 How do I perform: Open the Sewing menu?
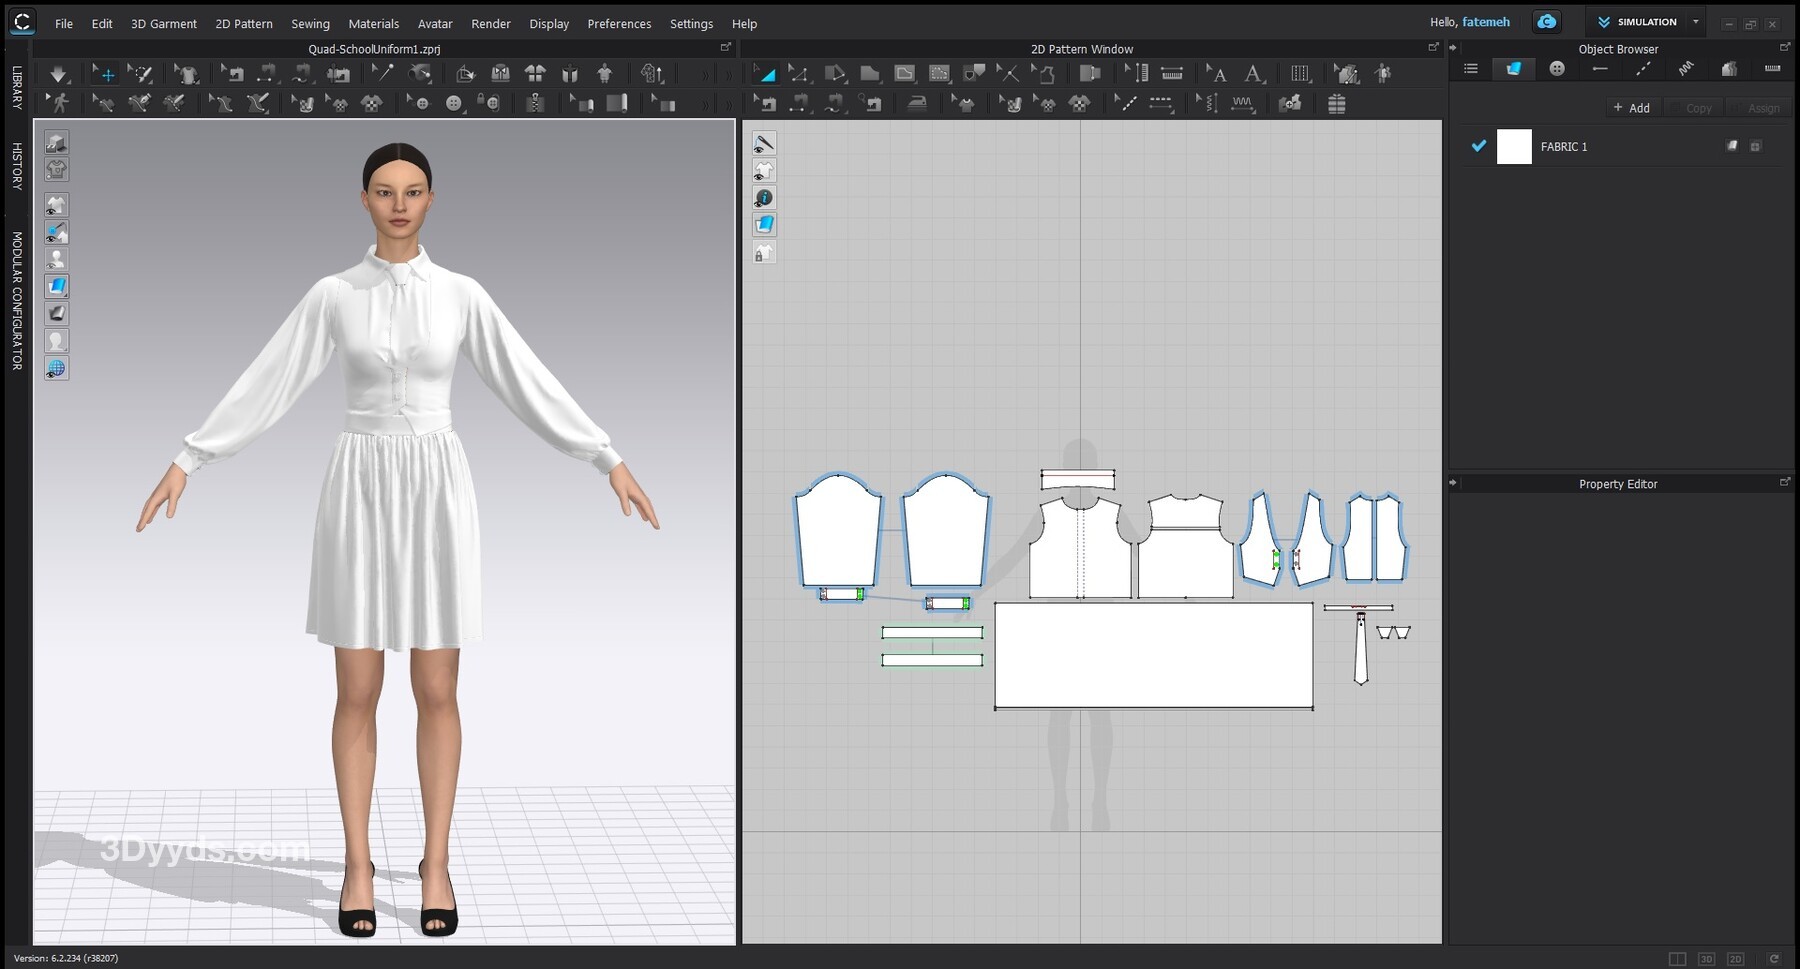point(310,23)
